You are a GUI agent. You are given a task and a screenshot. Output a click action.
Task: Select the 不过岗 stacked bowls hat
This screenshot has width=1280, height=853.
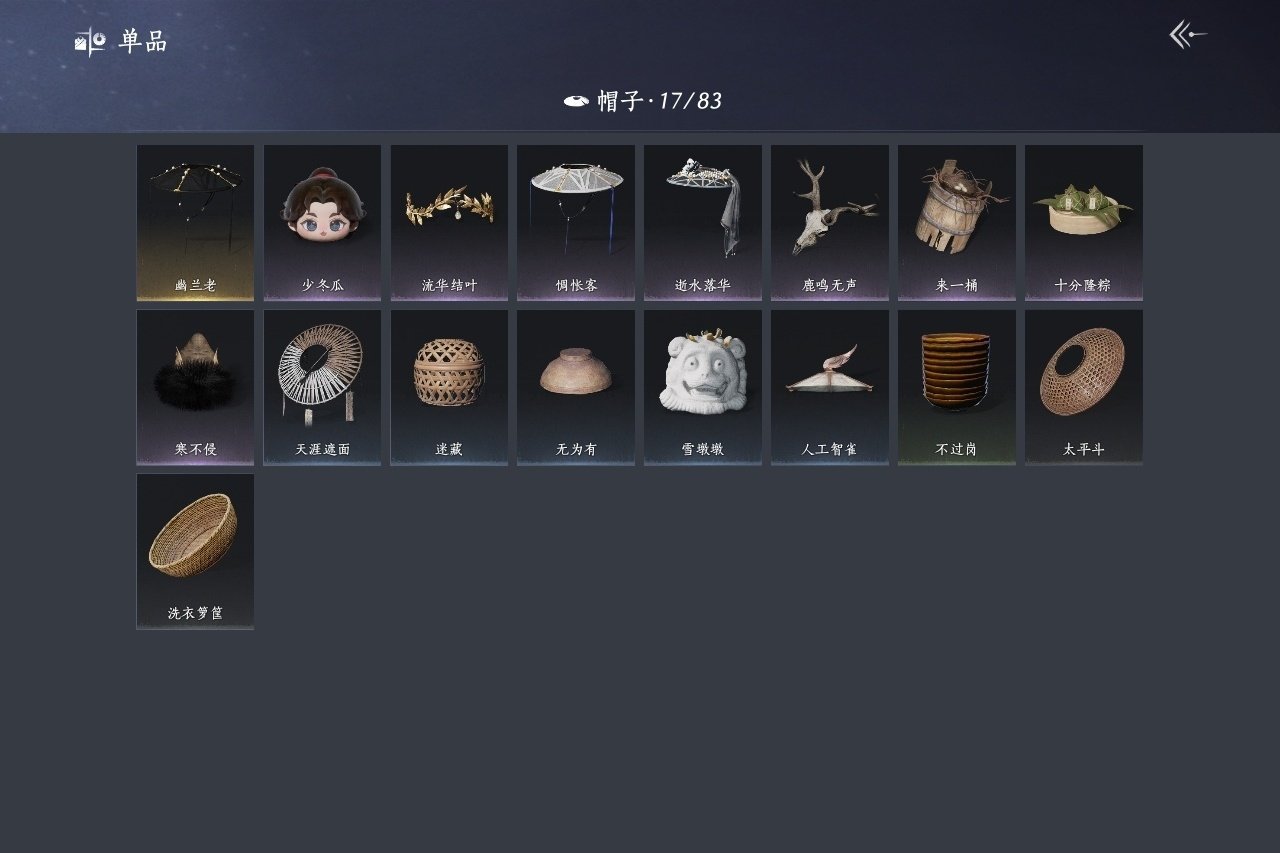click(957, 387)
